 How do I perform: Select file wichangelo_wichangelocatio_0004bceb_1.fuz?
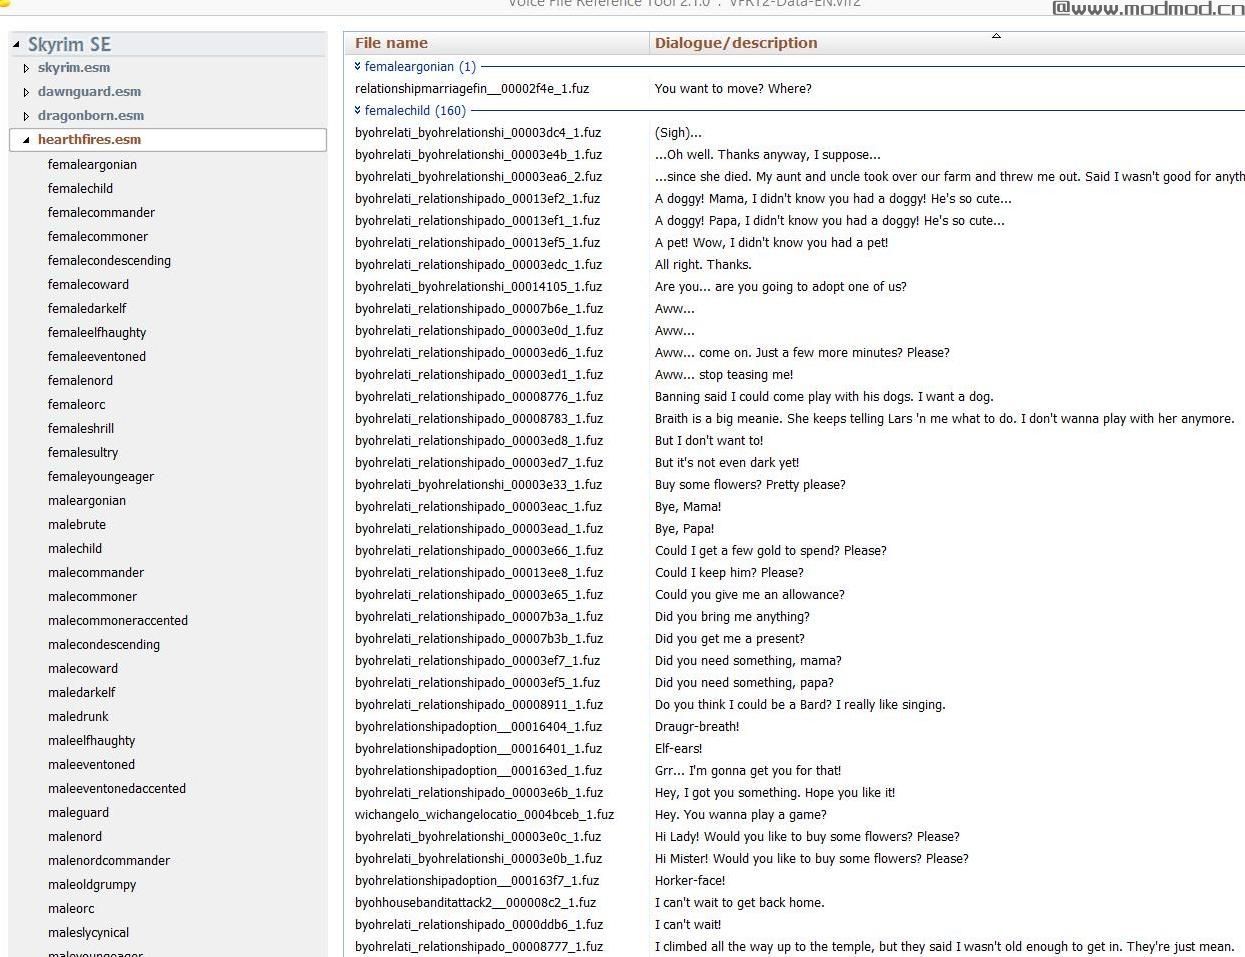click(484, 814)
